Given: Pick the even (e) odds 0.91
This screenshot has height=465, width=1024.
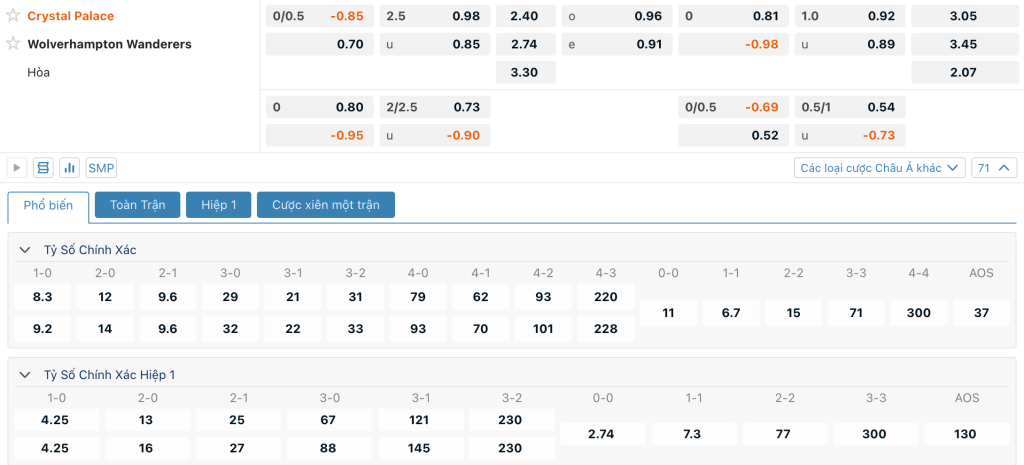Looking at the screenshot, I should 617,44.
